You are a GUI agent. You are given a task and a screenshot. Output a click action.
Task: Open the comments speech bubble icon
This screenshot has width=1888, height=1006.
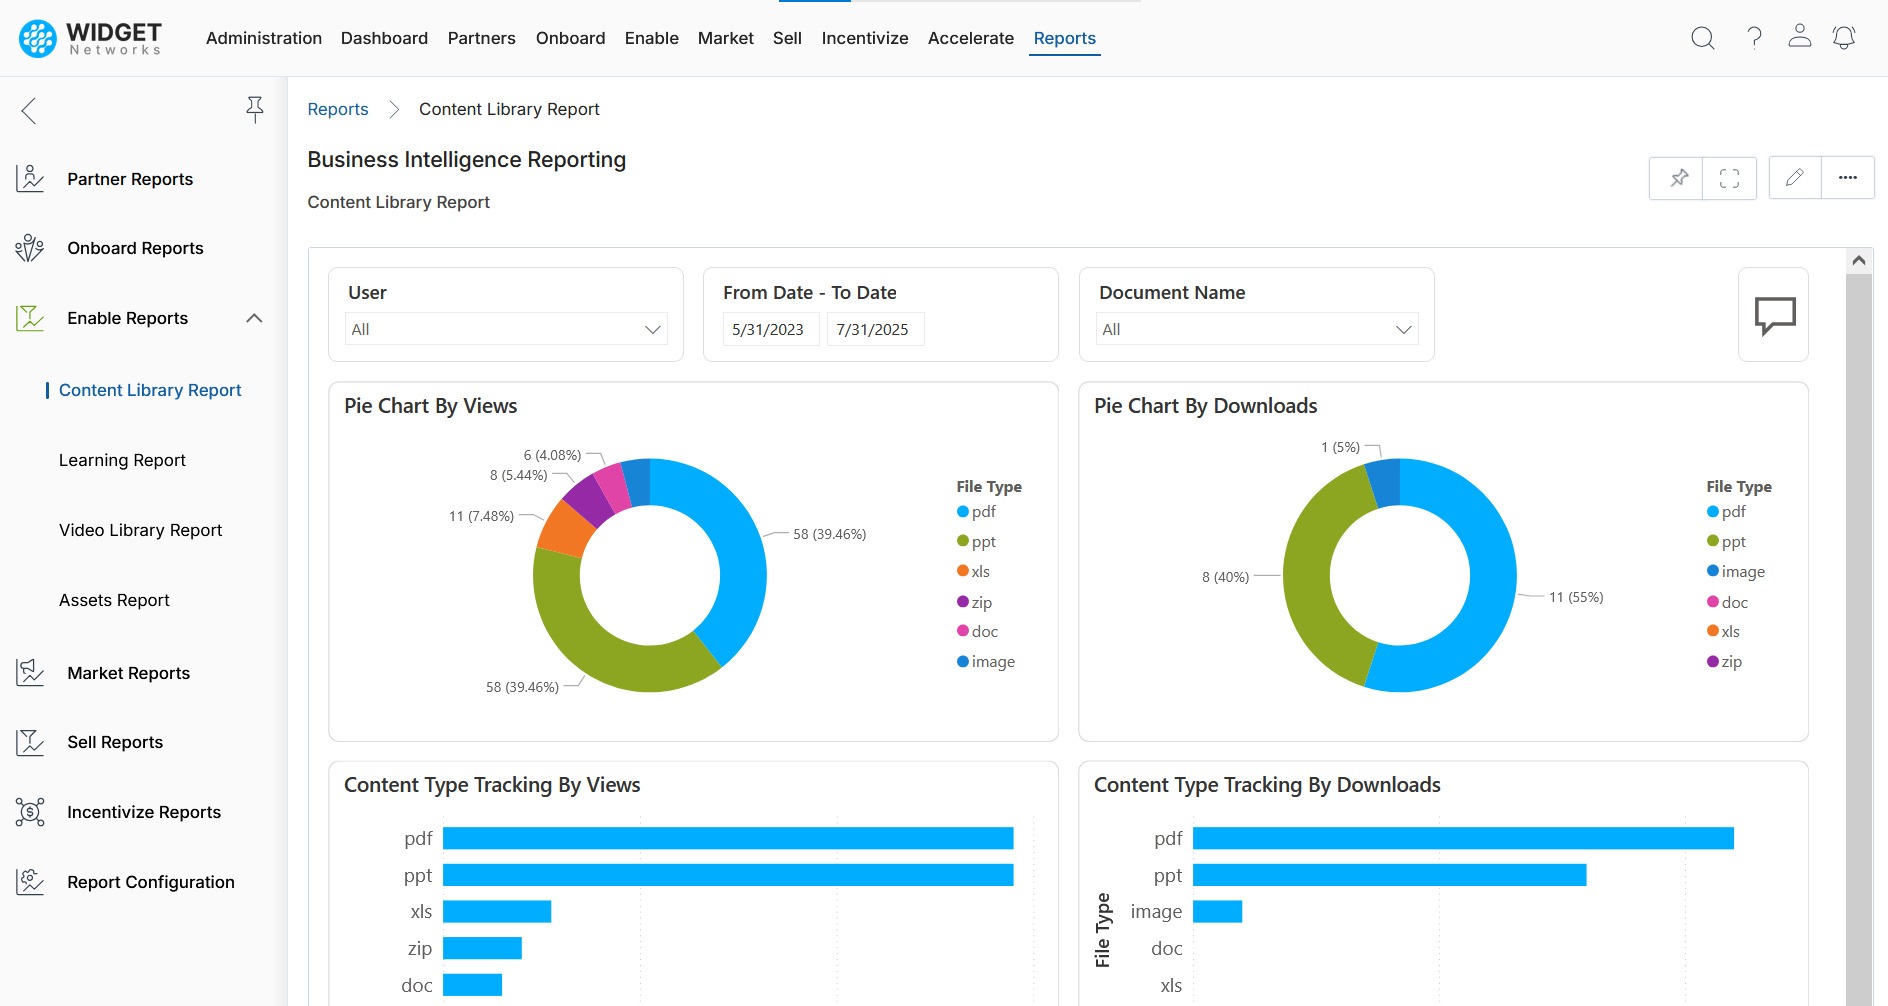[x=1774, y=315]
